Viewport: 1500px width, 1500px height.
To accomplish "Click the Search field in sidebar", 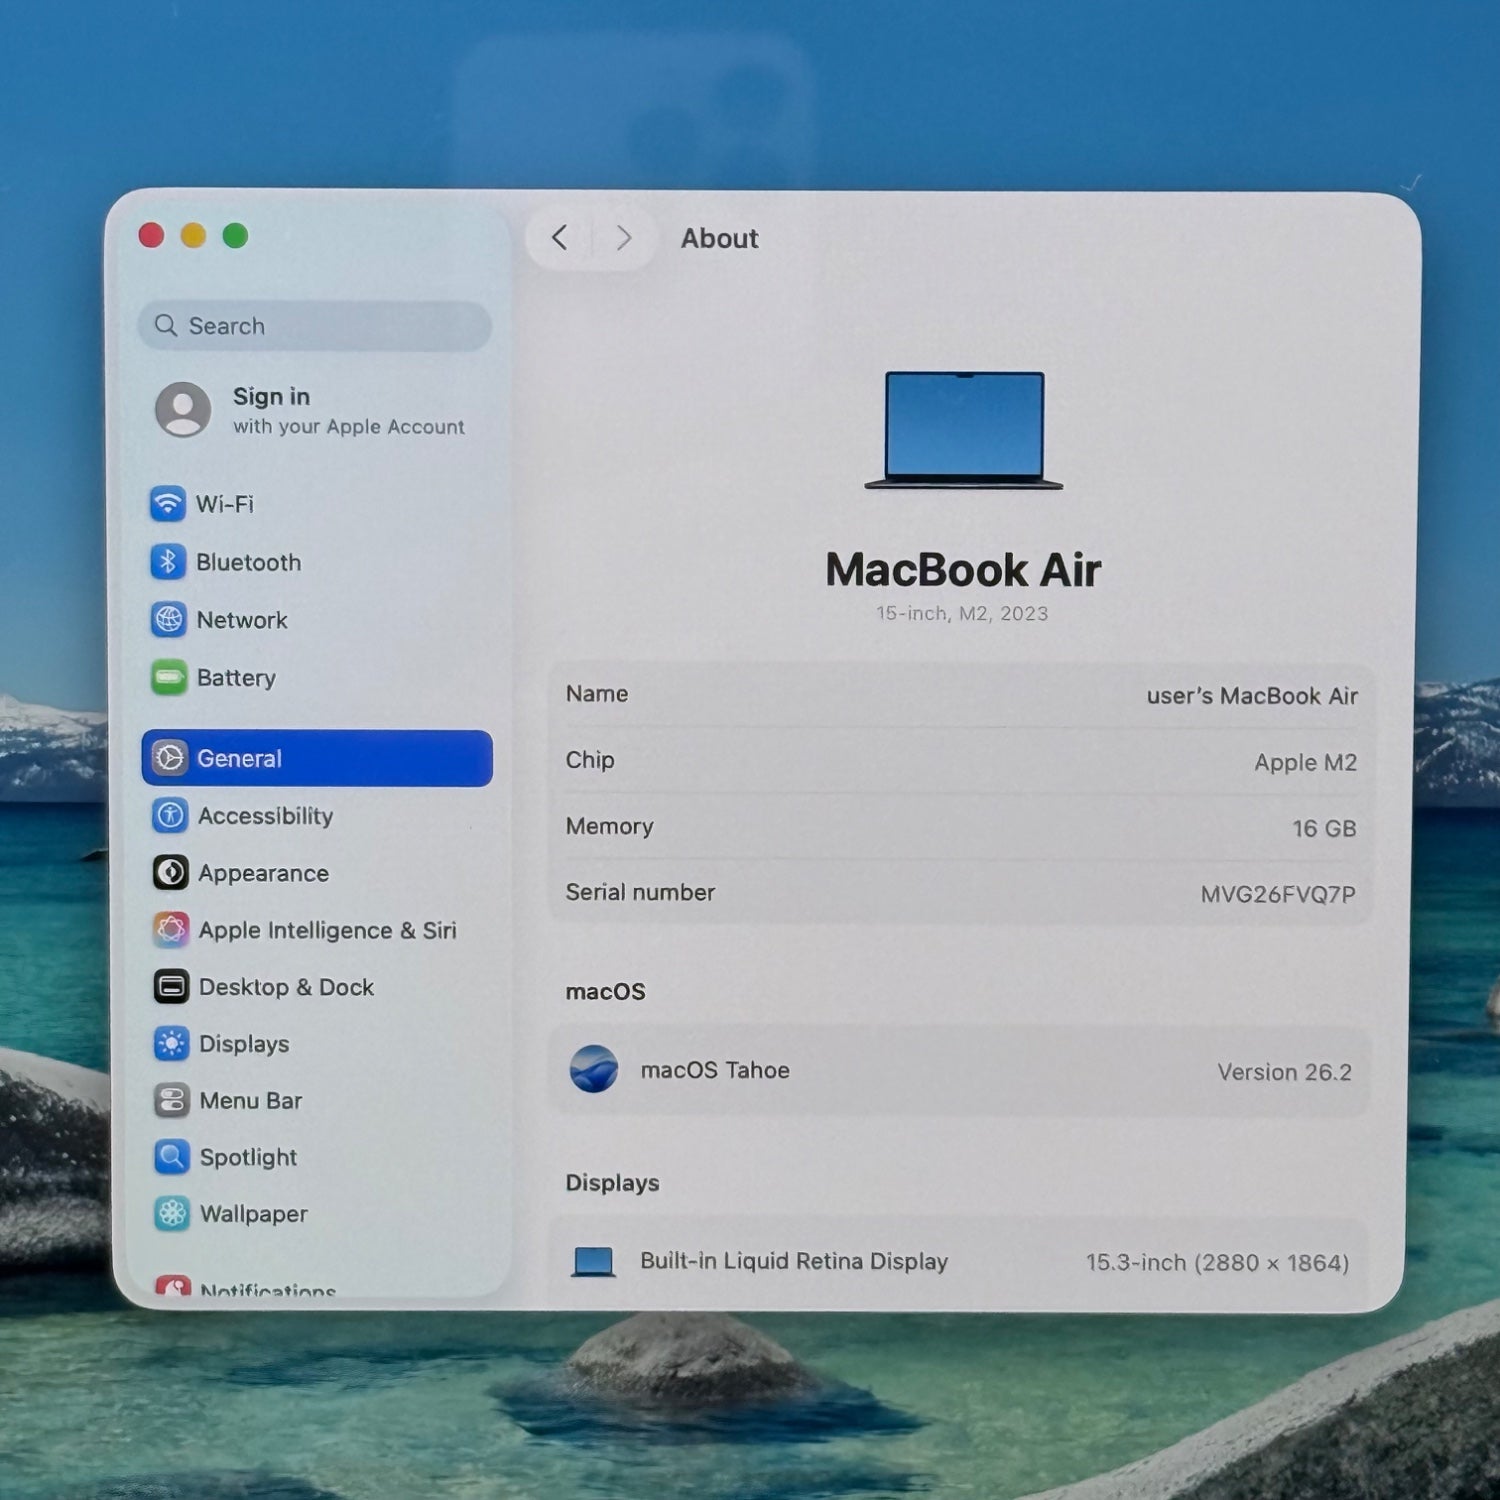I will pyautogui.click(x=315, y=326).
